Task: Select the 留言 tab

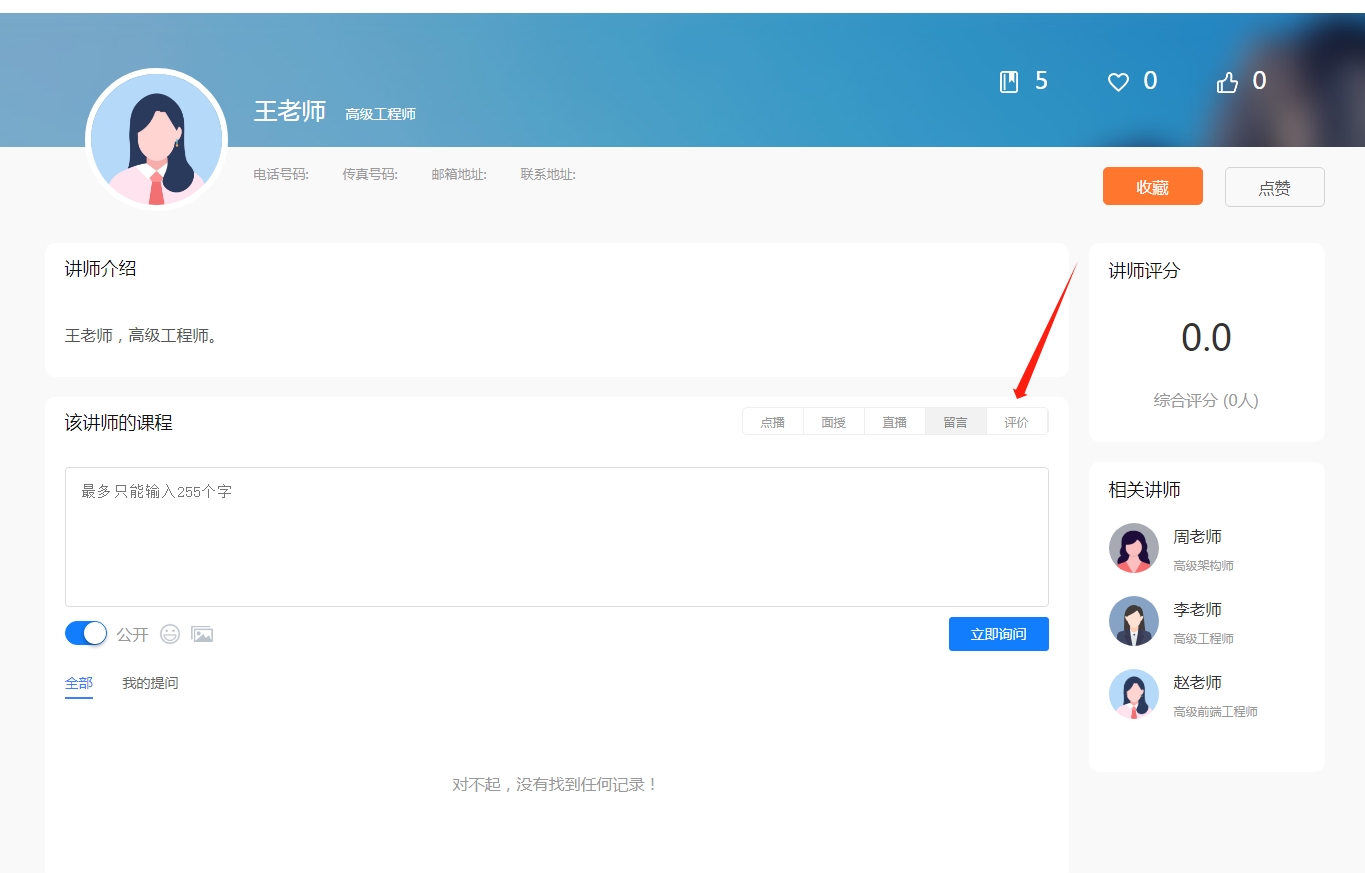Action: 956,422
